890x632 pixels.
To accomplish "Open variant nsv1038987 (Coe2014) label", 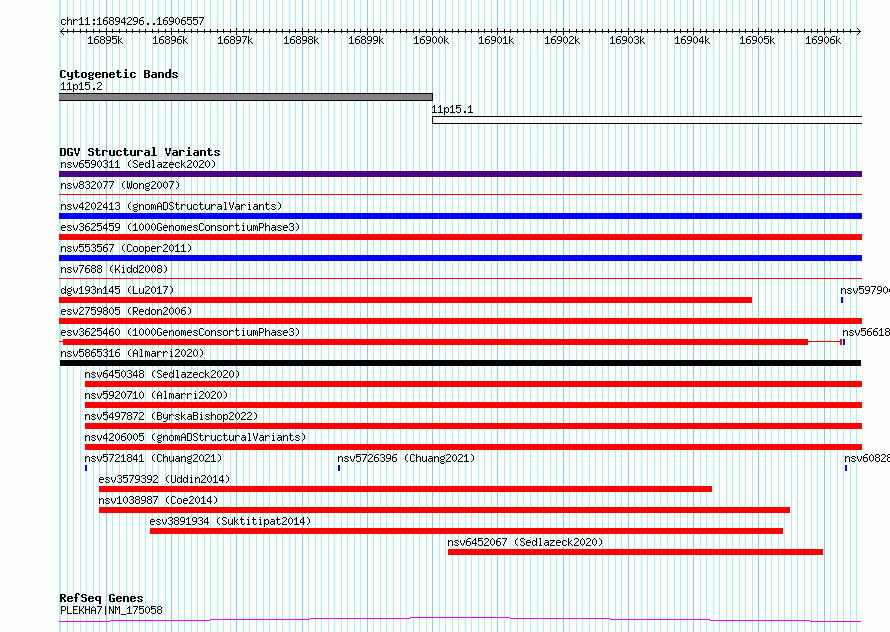I will (x=158, y=500).
